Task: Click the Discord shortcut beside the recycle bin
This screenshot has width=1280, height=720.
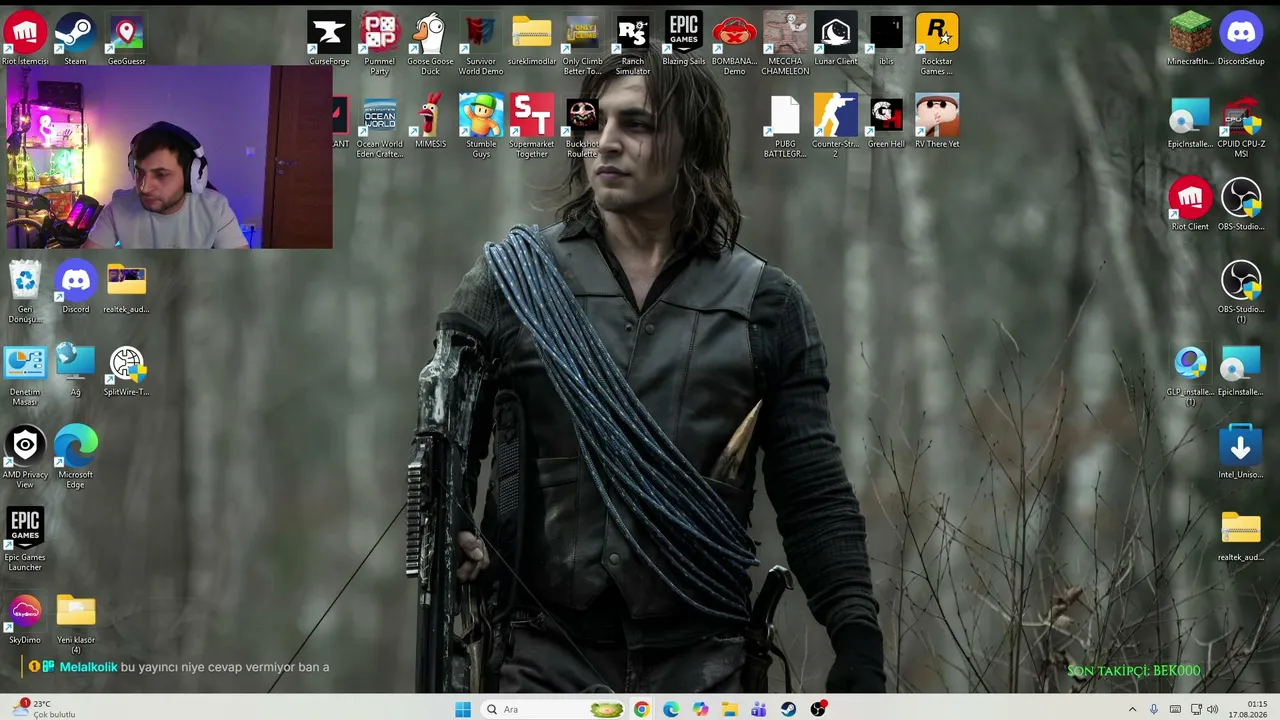Action: [75, 287]
